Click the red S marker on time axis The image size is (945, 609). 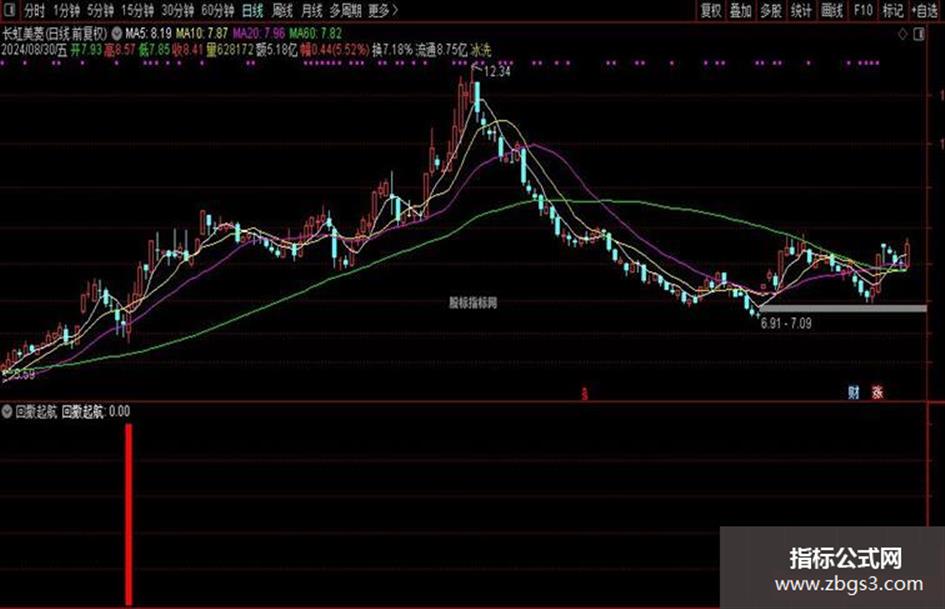tap(584, 394)
